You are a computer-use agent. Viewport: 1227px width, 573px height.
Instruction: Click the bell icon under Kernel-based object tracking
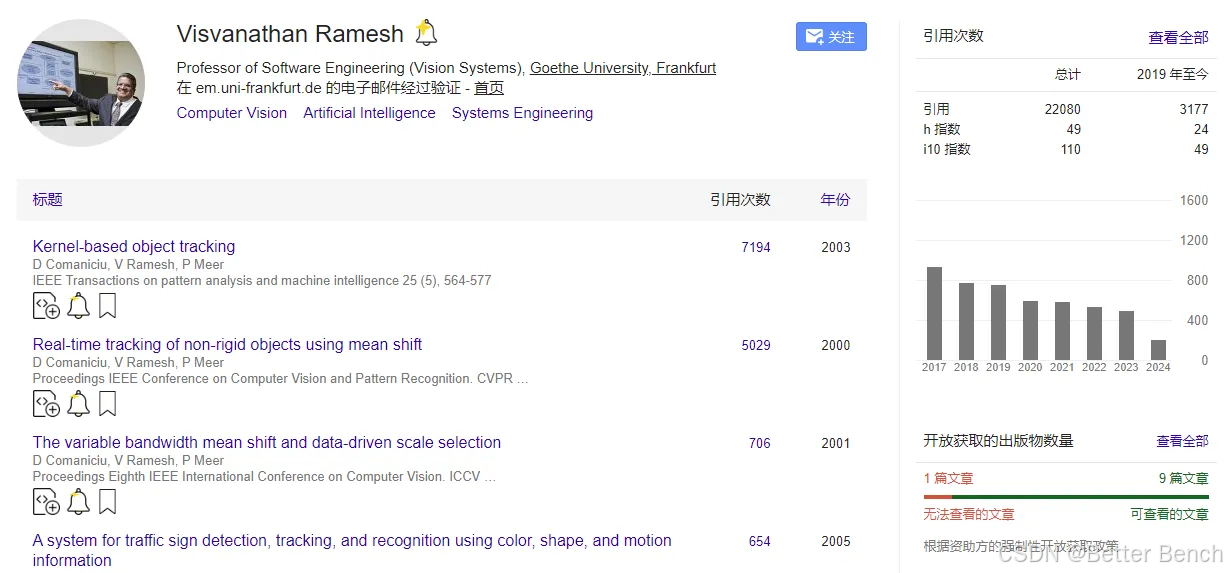click(x=78, y=306)
